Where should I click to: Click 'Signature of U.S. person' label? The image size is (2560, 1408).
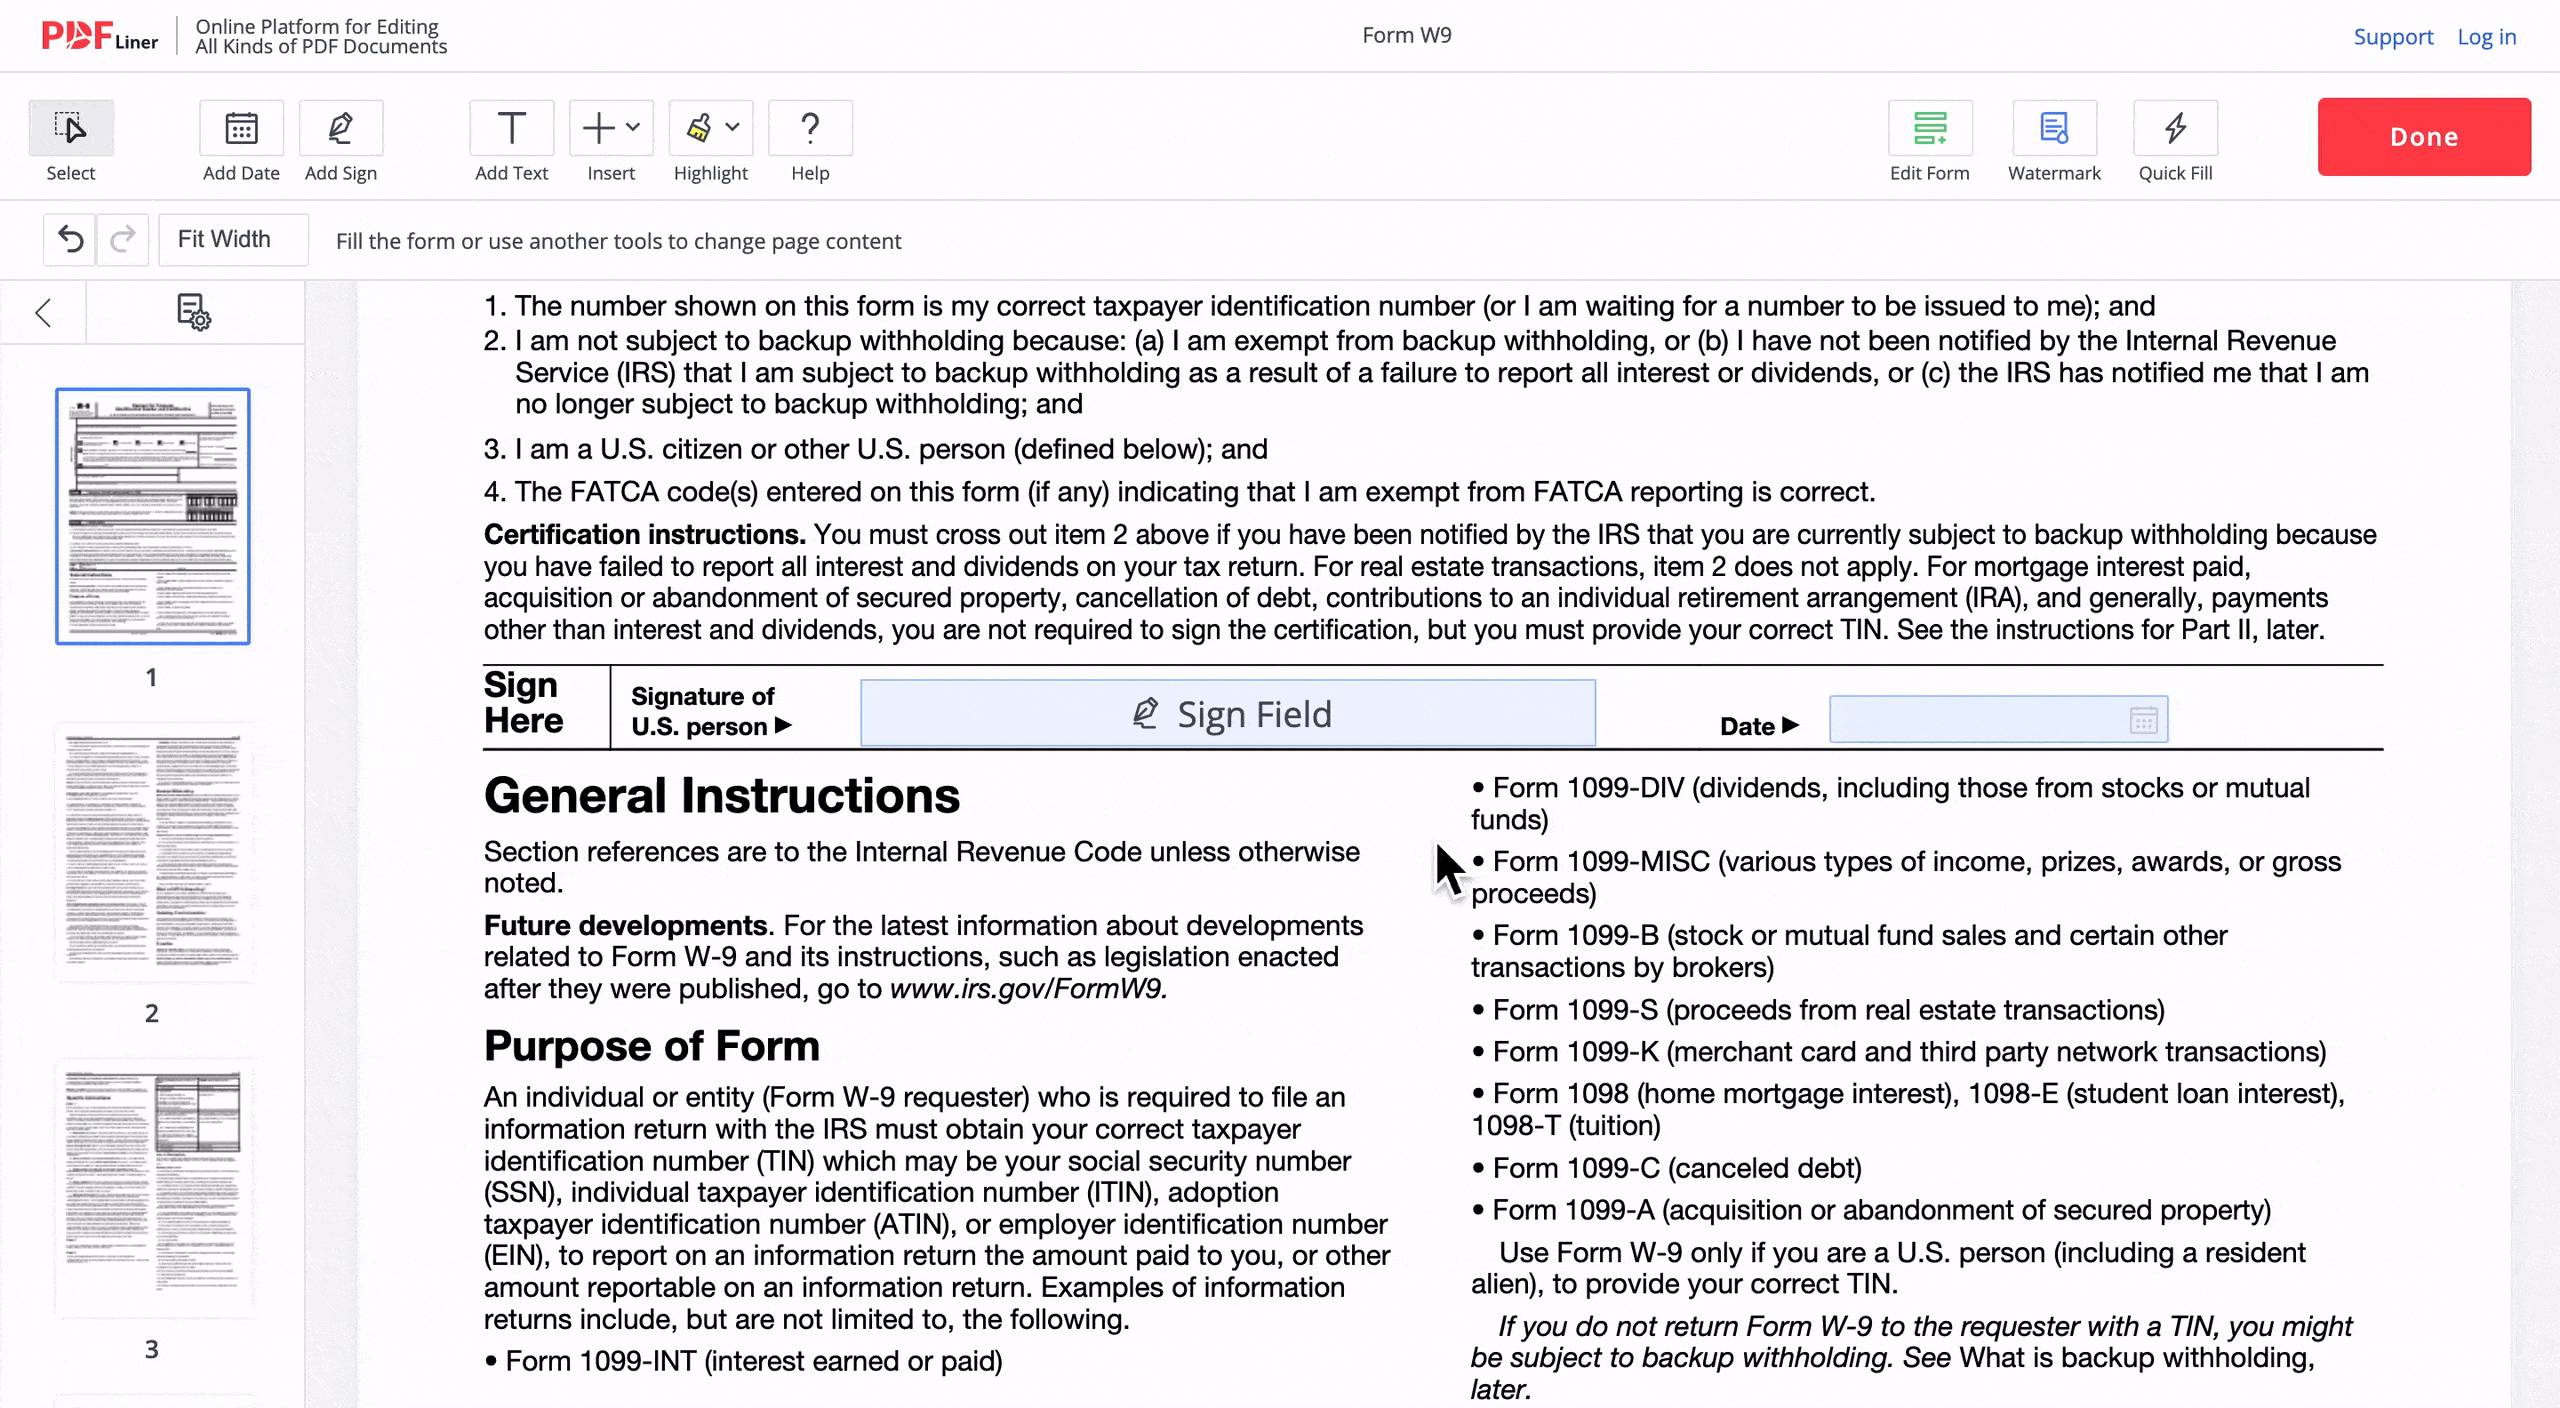pos(710,711)
